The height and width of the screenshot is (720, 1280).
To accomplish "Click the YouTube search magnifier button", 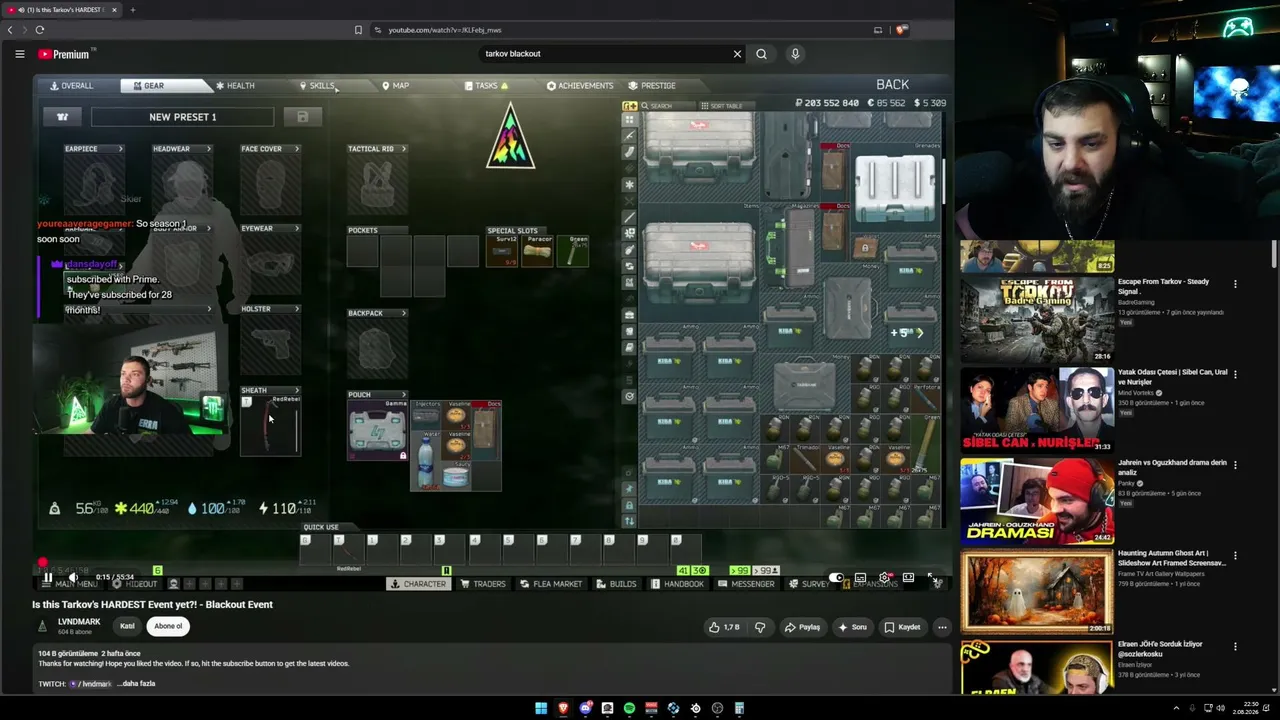I will pyautogui.click(x=761, y=54).
